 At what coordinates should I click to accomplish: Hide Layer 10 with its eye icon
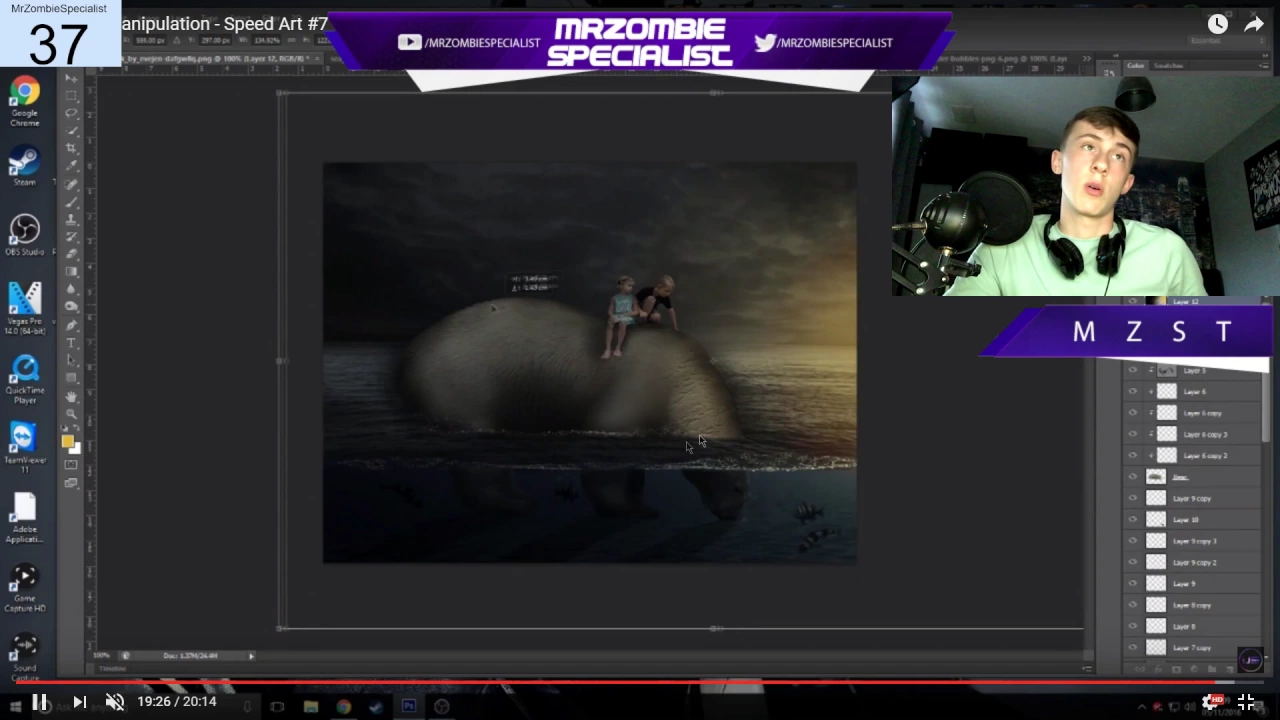point(1133,519)
